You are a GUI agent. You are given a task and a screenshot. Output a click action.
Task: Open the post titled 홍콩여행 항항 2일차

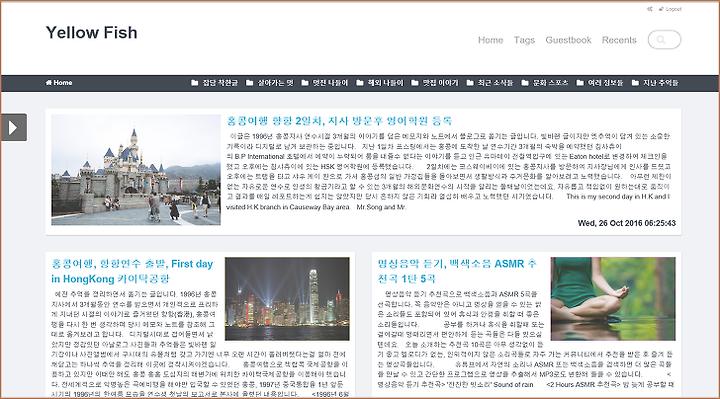coord(339,121)
